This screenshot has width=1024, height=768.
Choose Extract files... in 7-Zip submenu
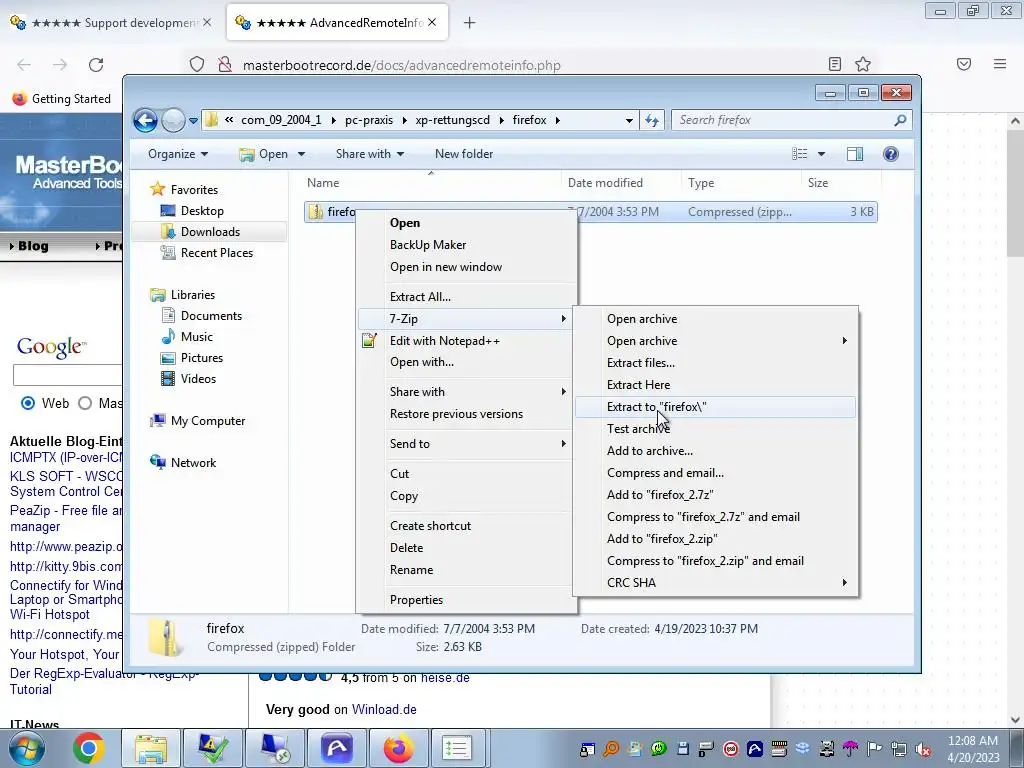click(715, 363)
